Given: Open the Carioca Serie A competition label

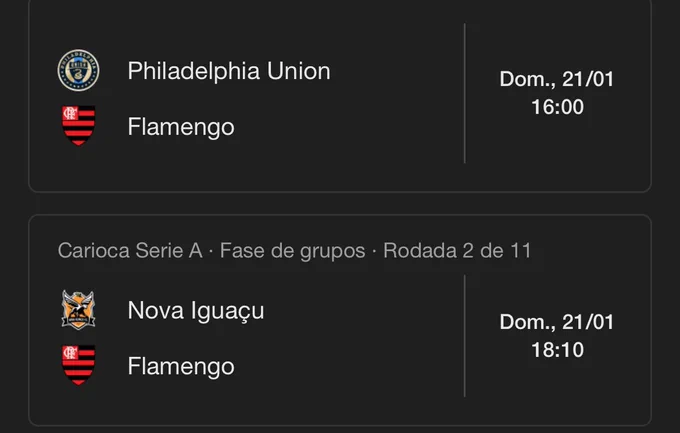Looking at the screenshot, I should coord(130,250).
